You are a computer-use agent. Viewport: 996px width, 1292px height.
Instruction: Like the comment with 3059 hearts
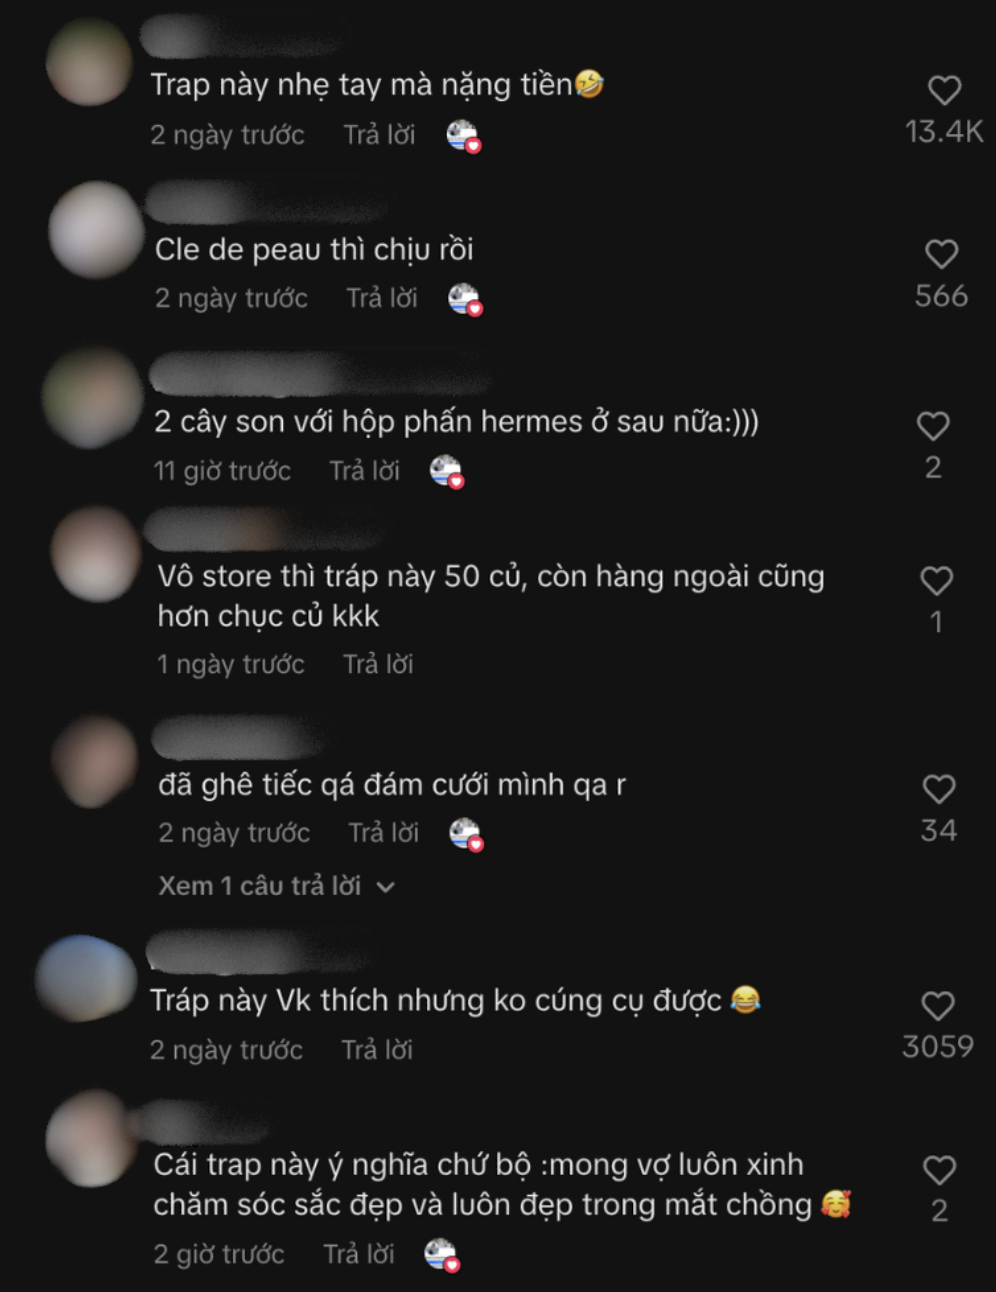pyautogui.click(x=937, y=1006)
